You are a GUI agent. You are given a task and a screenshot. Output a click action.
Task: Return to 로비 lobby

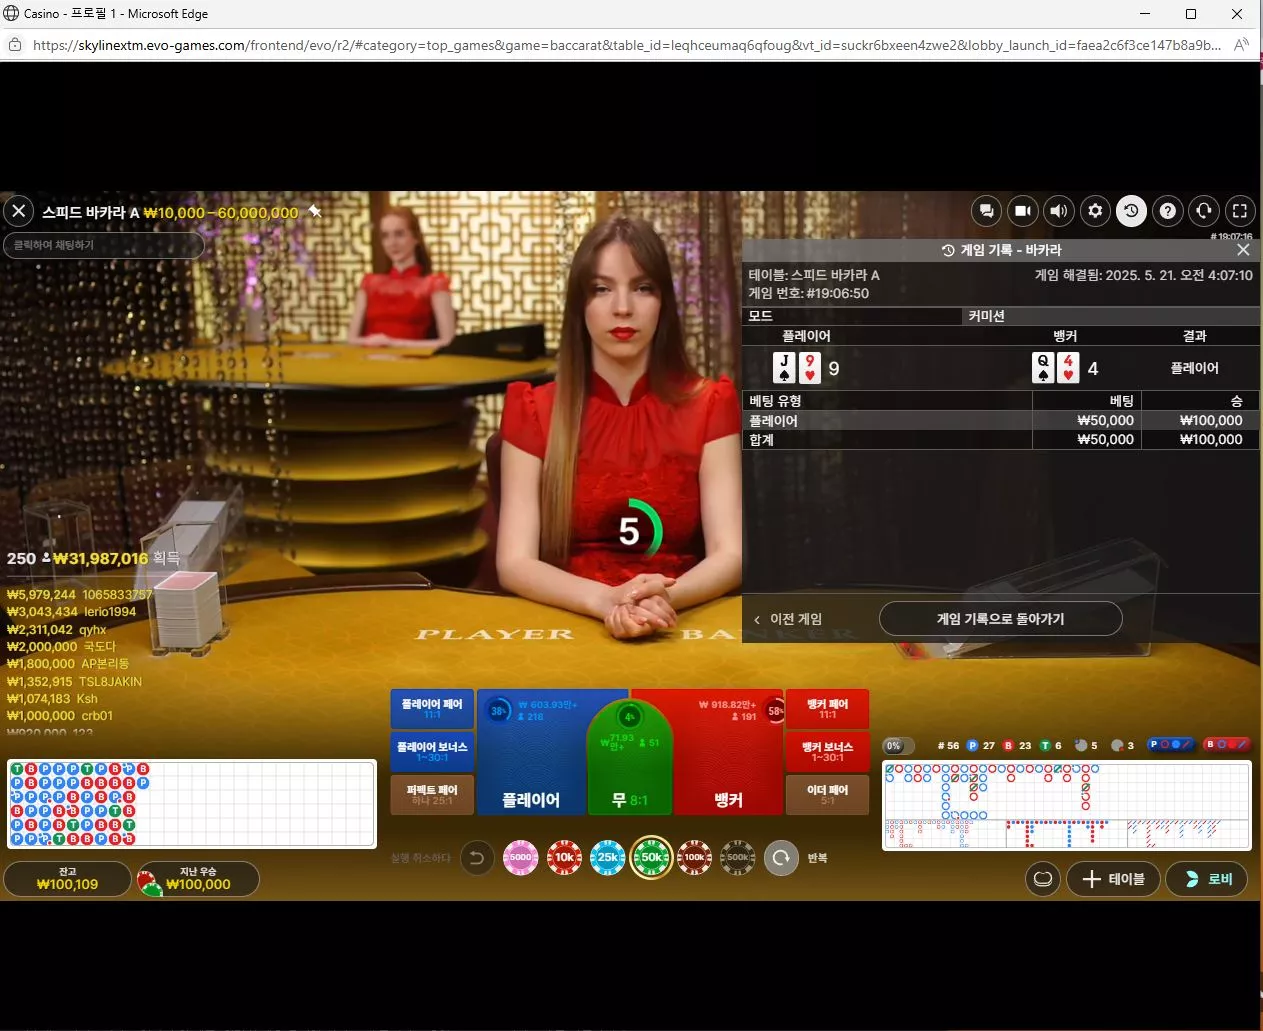tap(1207, 879)
